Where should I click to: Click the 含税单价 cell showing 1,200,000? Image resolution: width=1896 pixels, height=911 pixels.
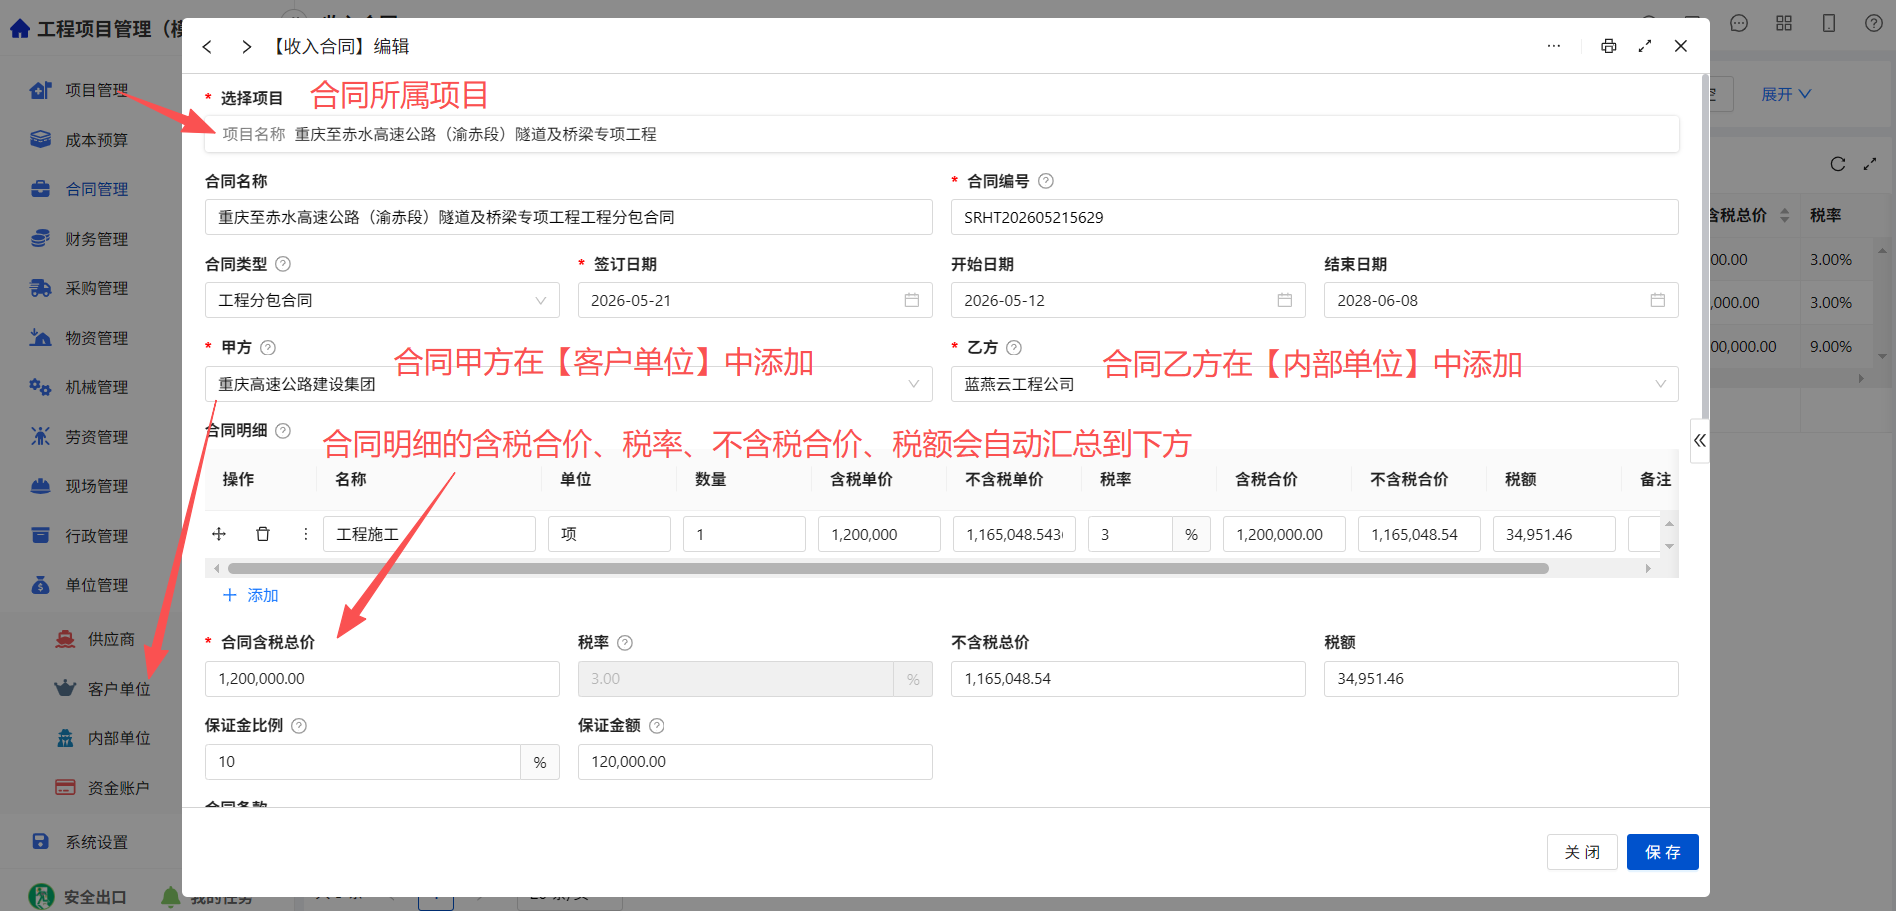click(879, 534)
